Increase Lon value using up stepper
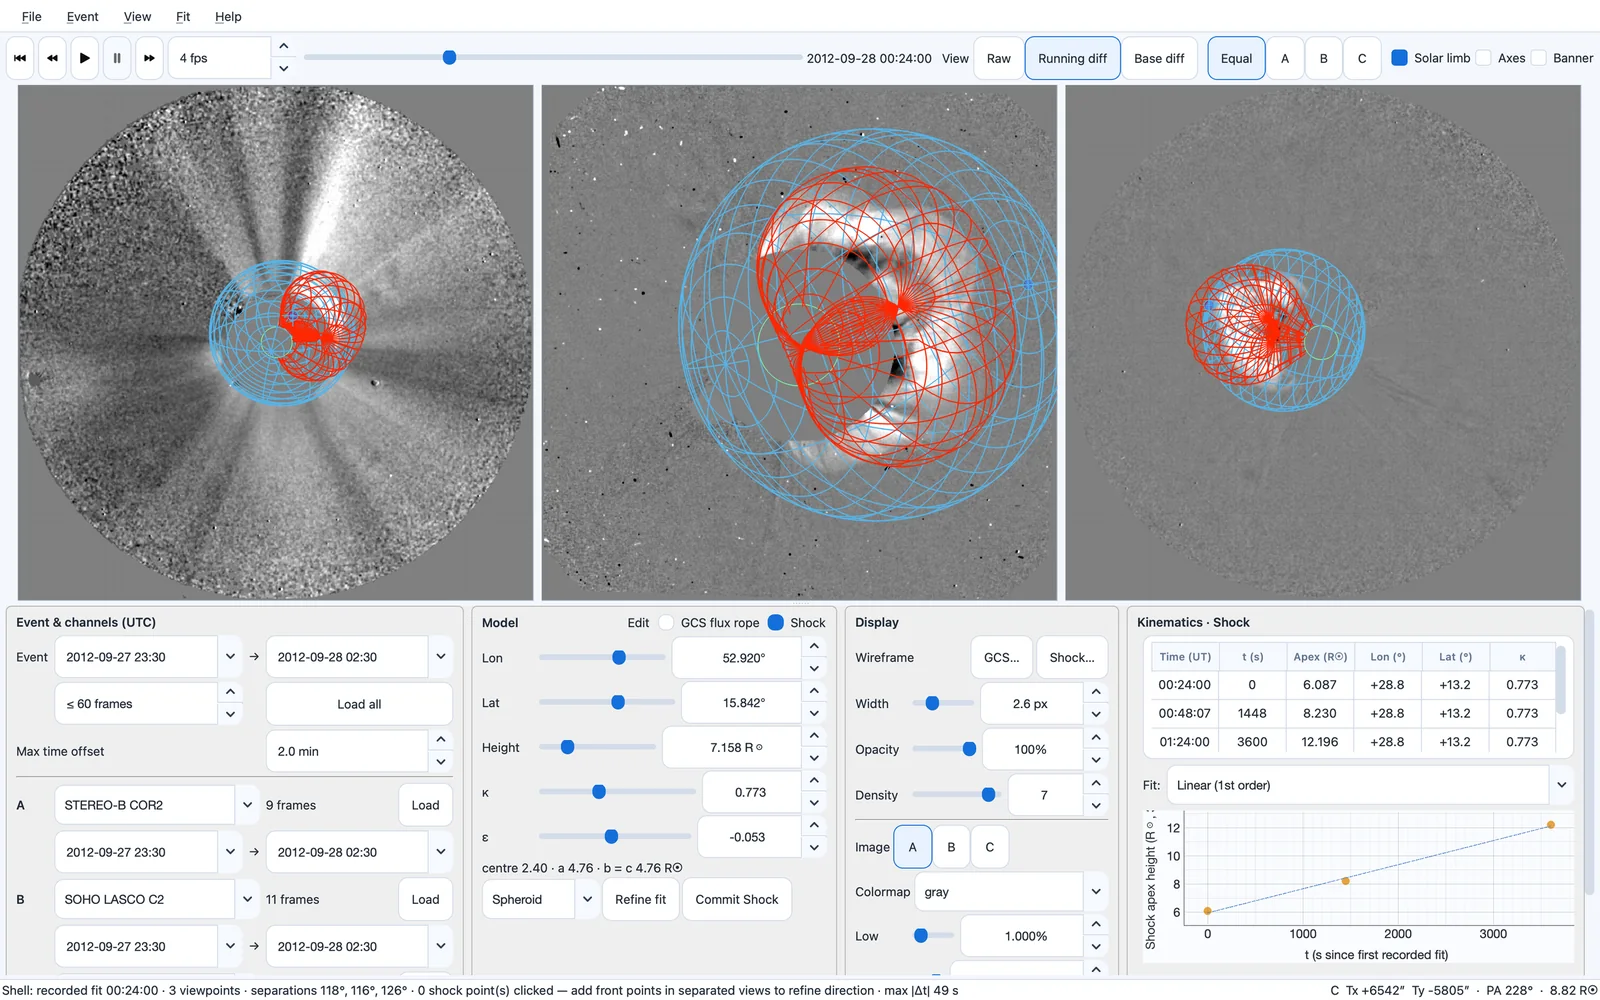 click(814, 646)
